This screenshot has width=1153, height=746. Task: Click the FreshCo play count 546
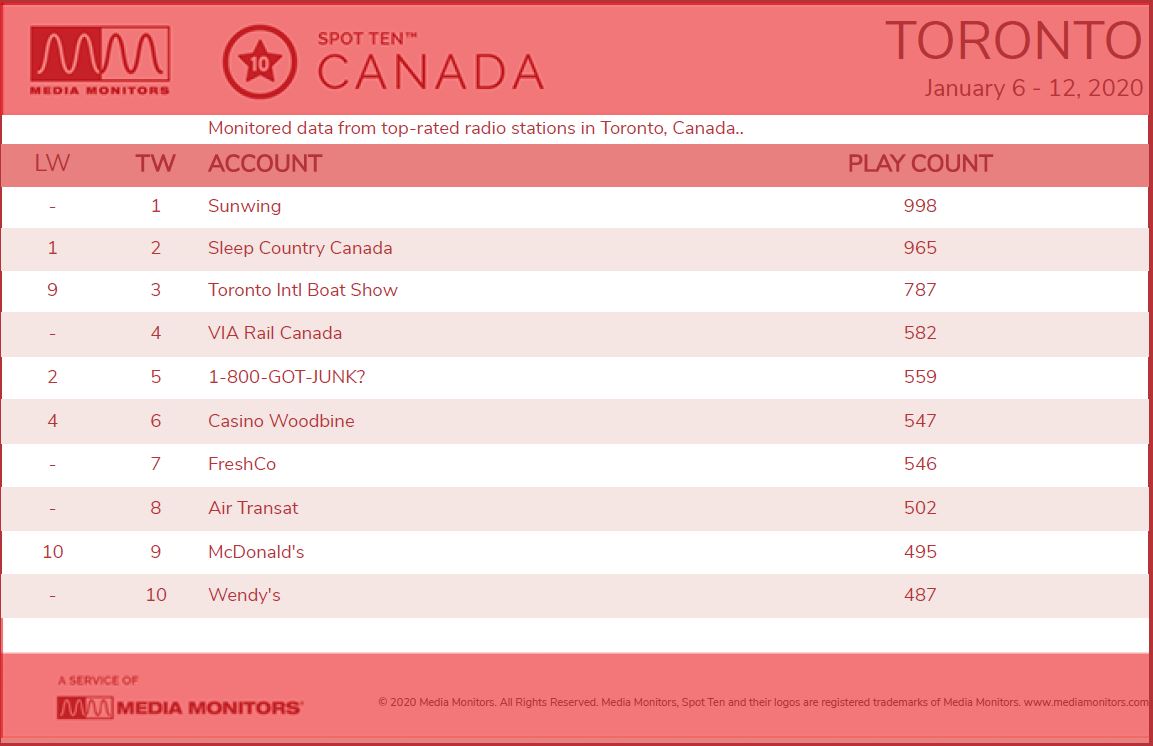(x=920, y=464)
